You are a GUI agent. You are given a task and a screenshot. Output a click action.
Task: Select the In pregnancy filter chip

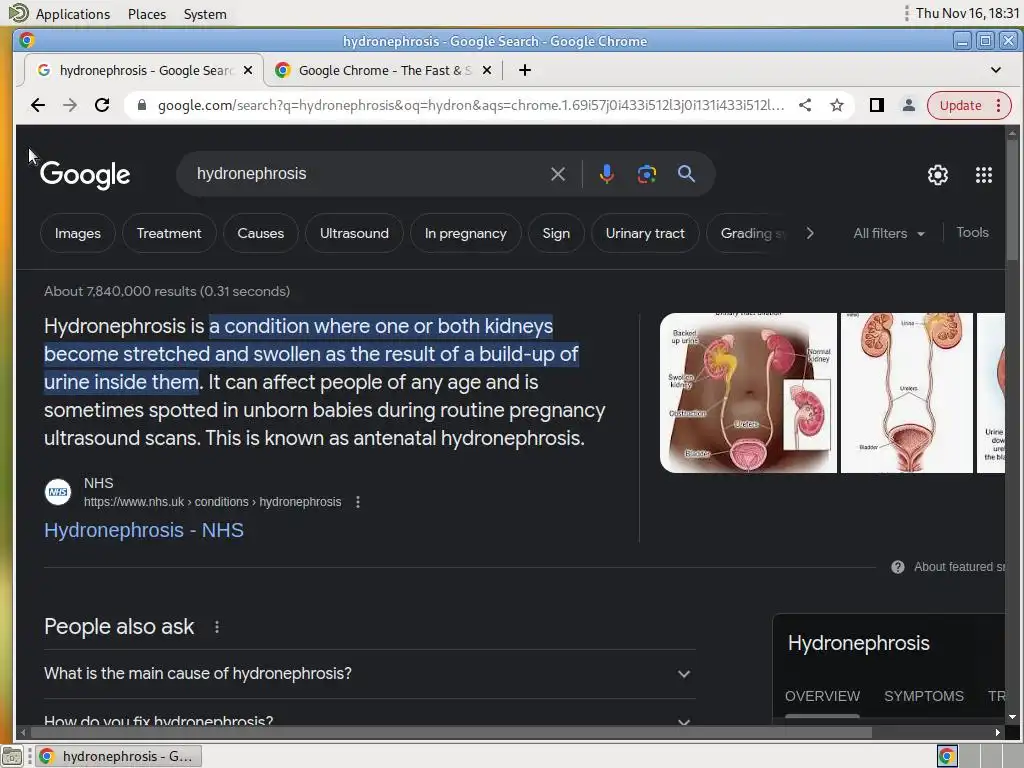pyautogui.click(x=466, y=233)
